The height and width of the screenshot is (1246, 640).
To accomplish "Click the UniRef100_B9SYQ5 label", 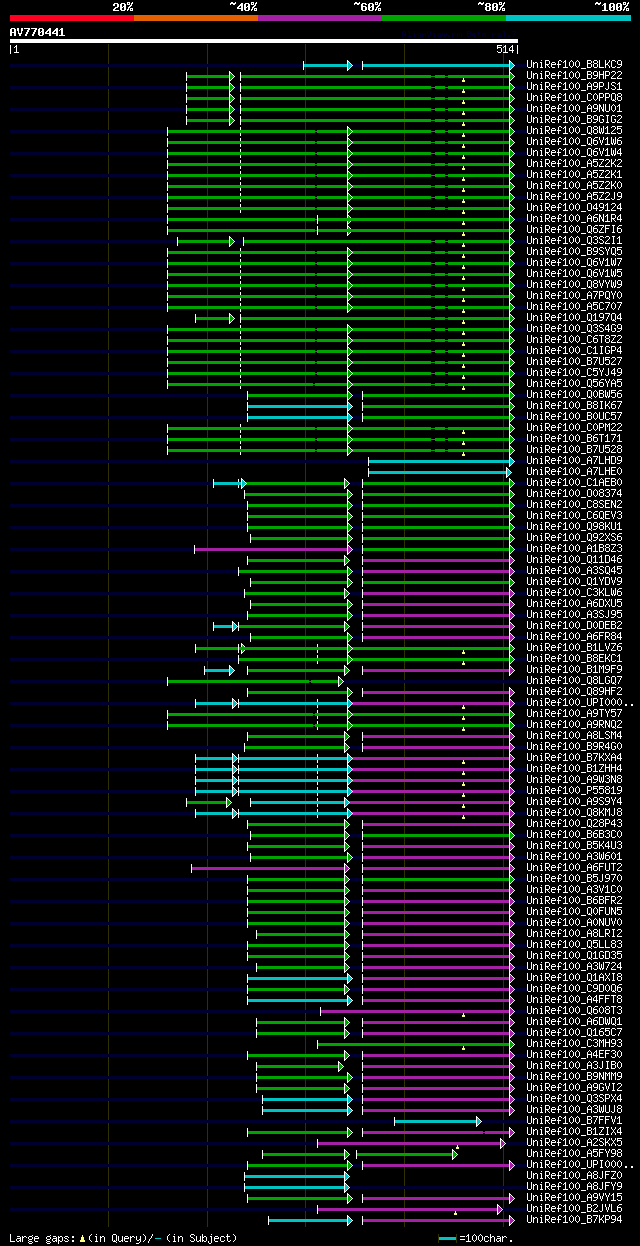I will 574,251.
